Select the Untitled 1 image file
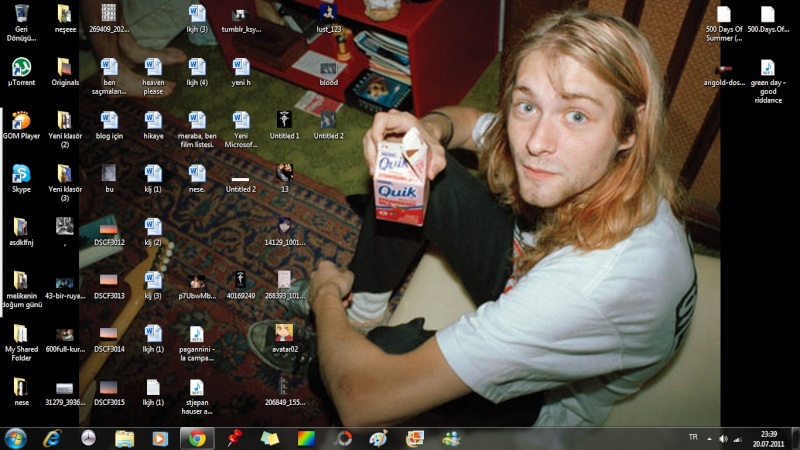Image resolution: width=800 pixels, height=450 pixels. click(284, 125)
